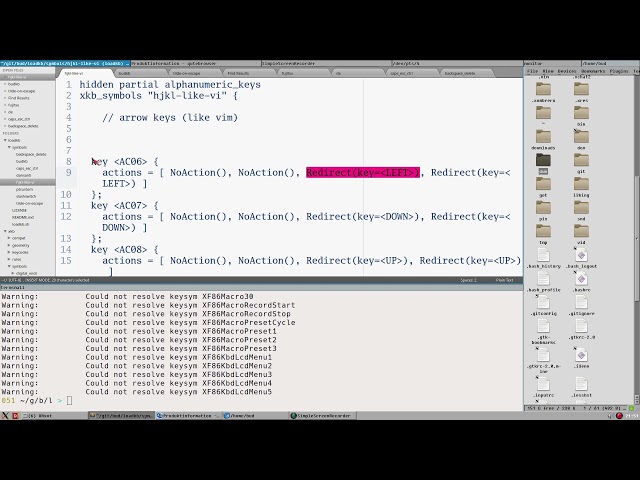This screenshot has width=640, height=480.
Task: Open the .gitconfig file icon
Action: click(x=543, y=302)
